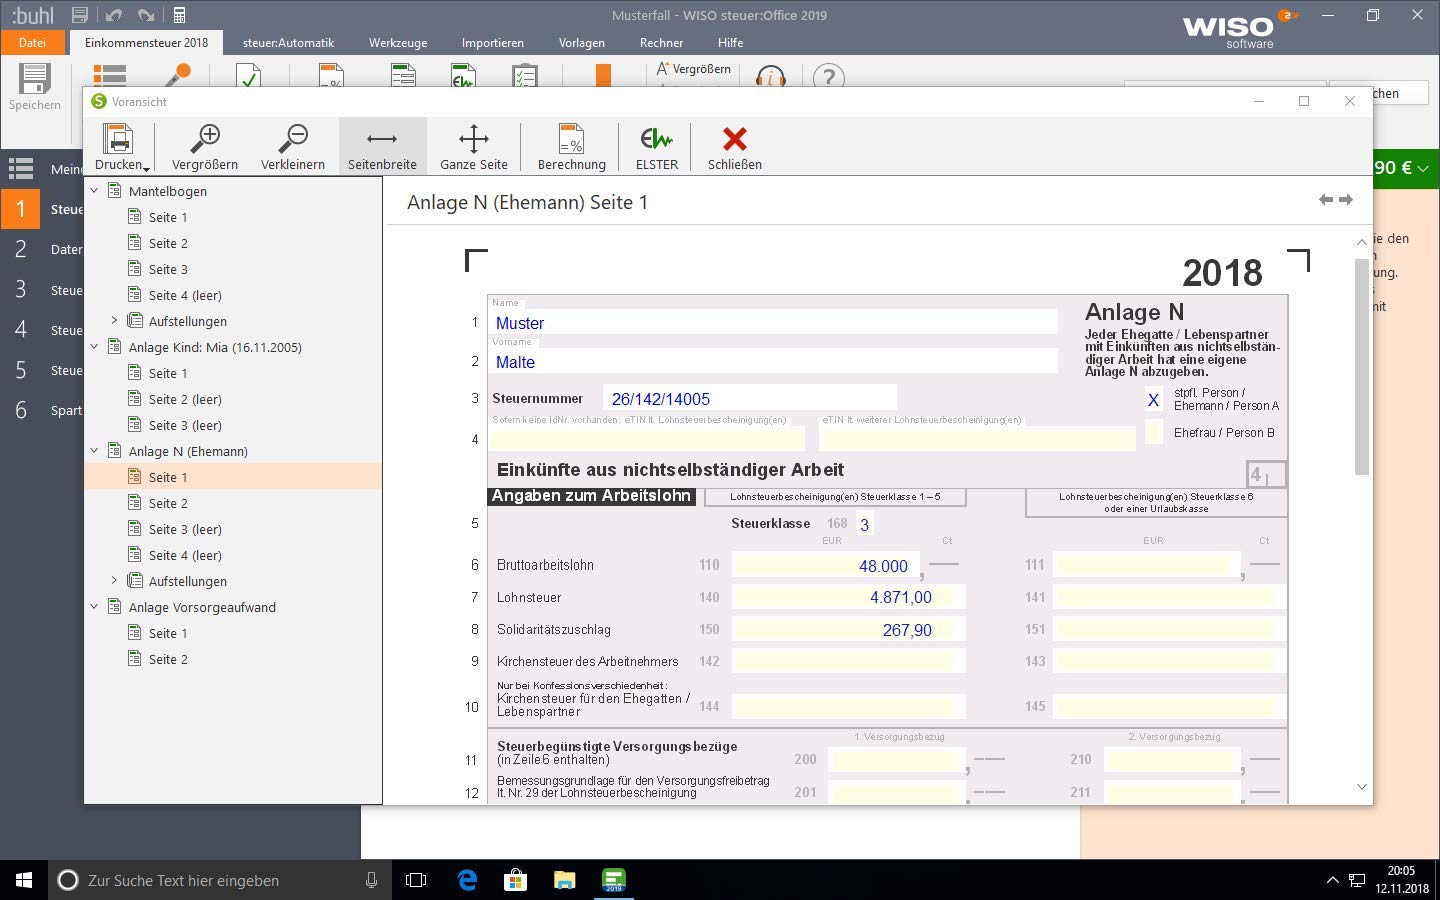Click the Bruttoarbeitslohn 48.000 field

(824, 565)
